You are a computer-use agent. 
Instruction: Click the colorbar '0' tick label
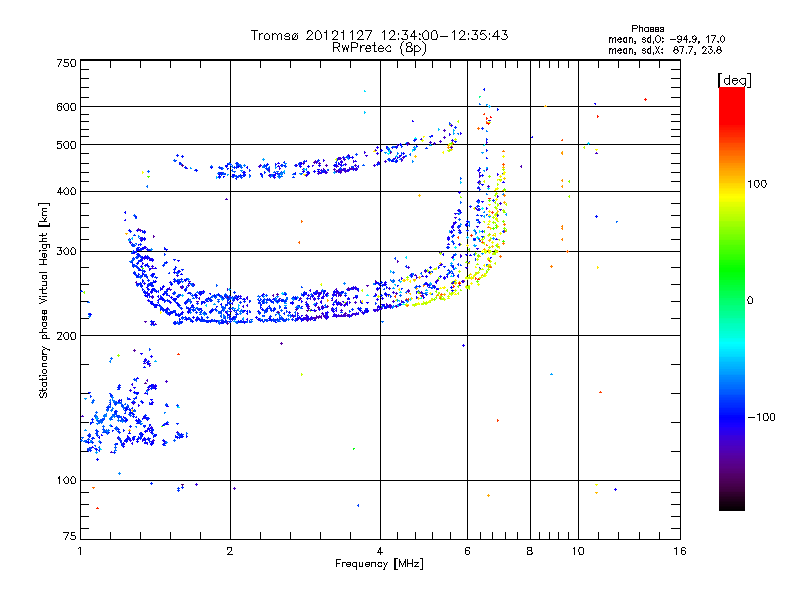click(750, 301)
